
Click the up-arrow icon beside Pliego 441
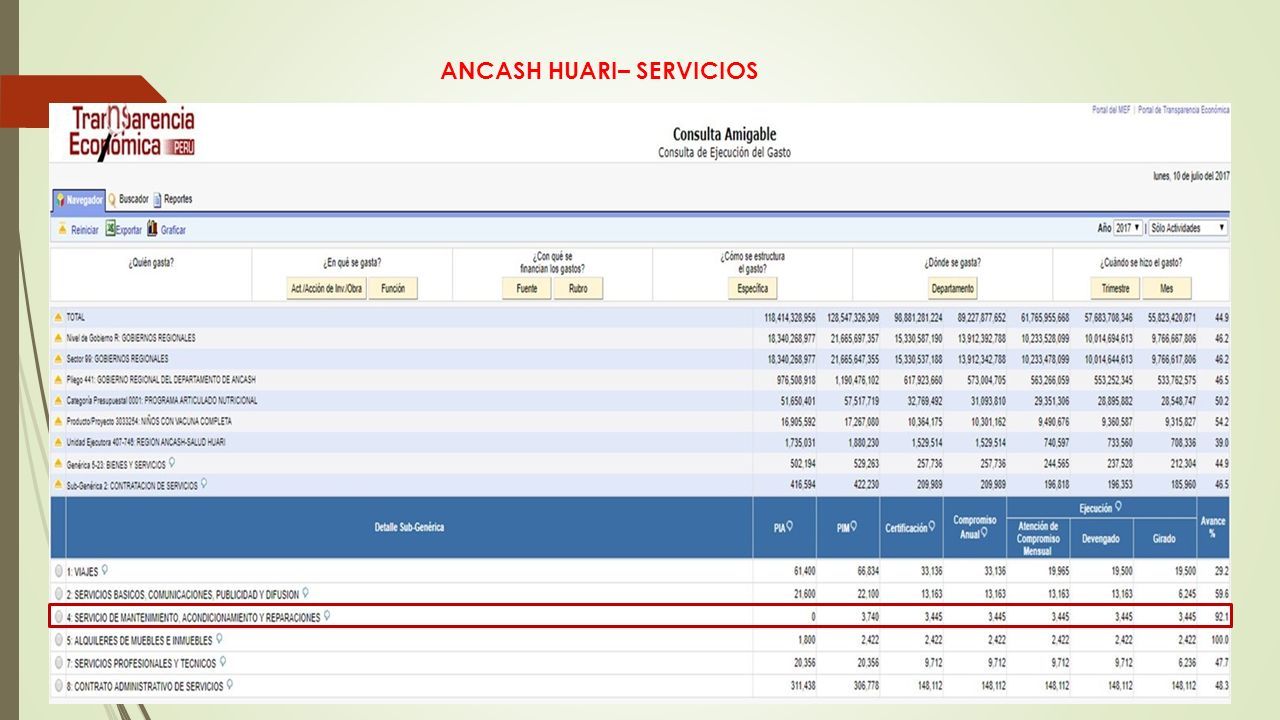point(58,380)
